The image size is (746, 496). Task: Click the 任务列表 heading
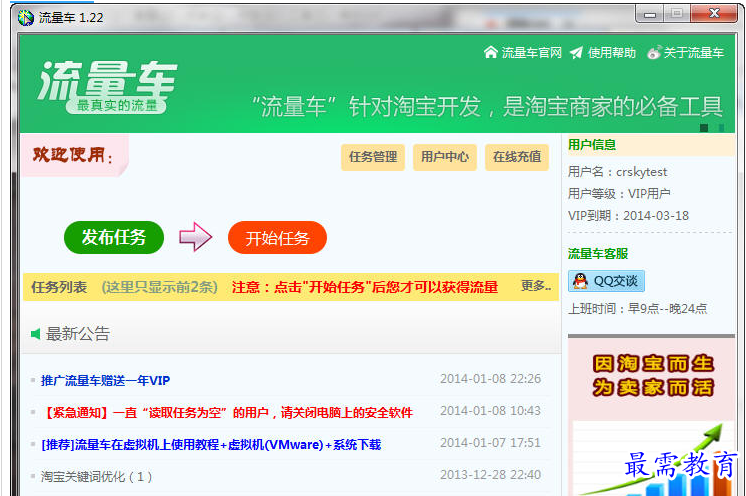[59, 287]
